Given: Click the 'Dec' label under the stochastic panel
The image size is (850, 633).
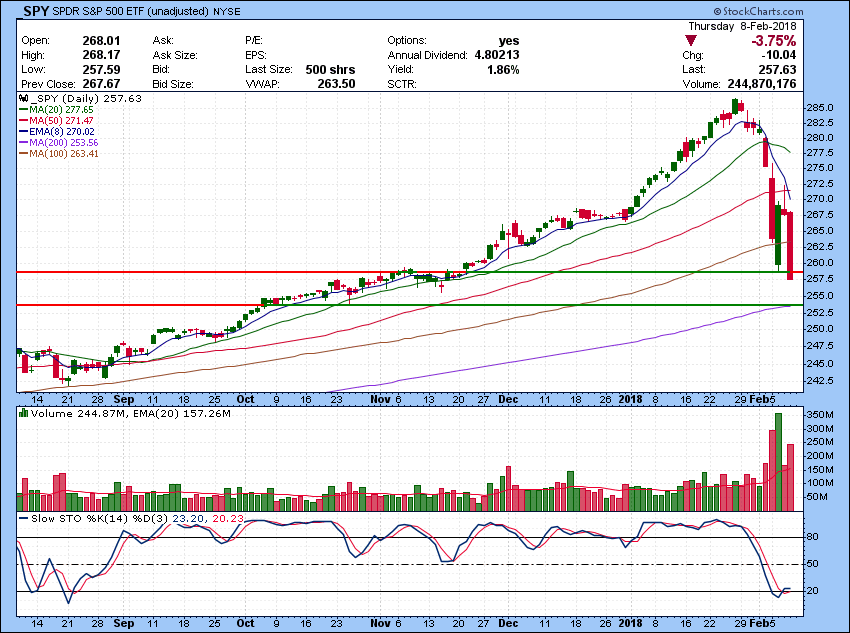Looking at the screenshot, I should (x=508, y=623).
